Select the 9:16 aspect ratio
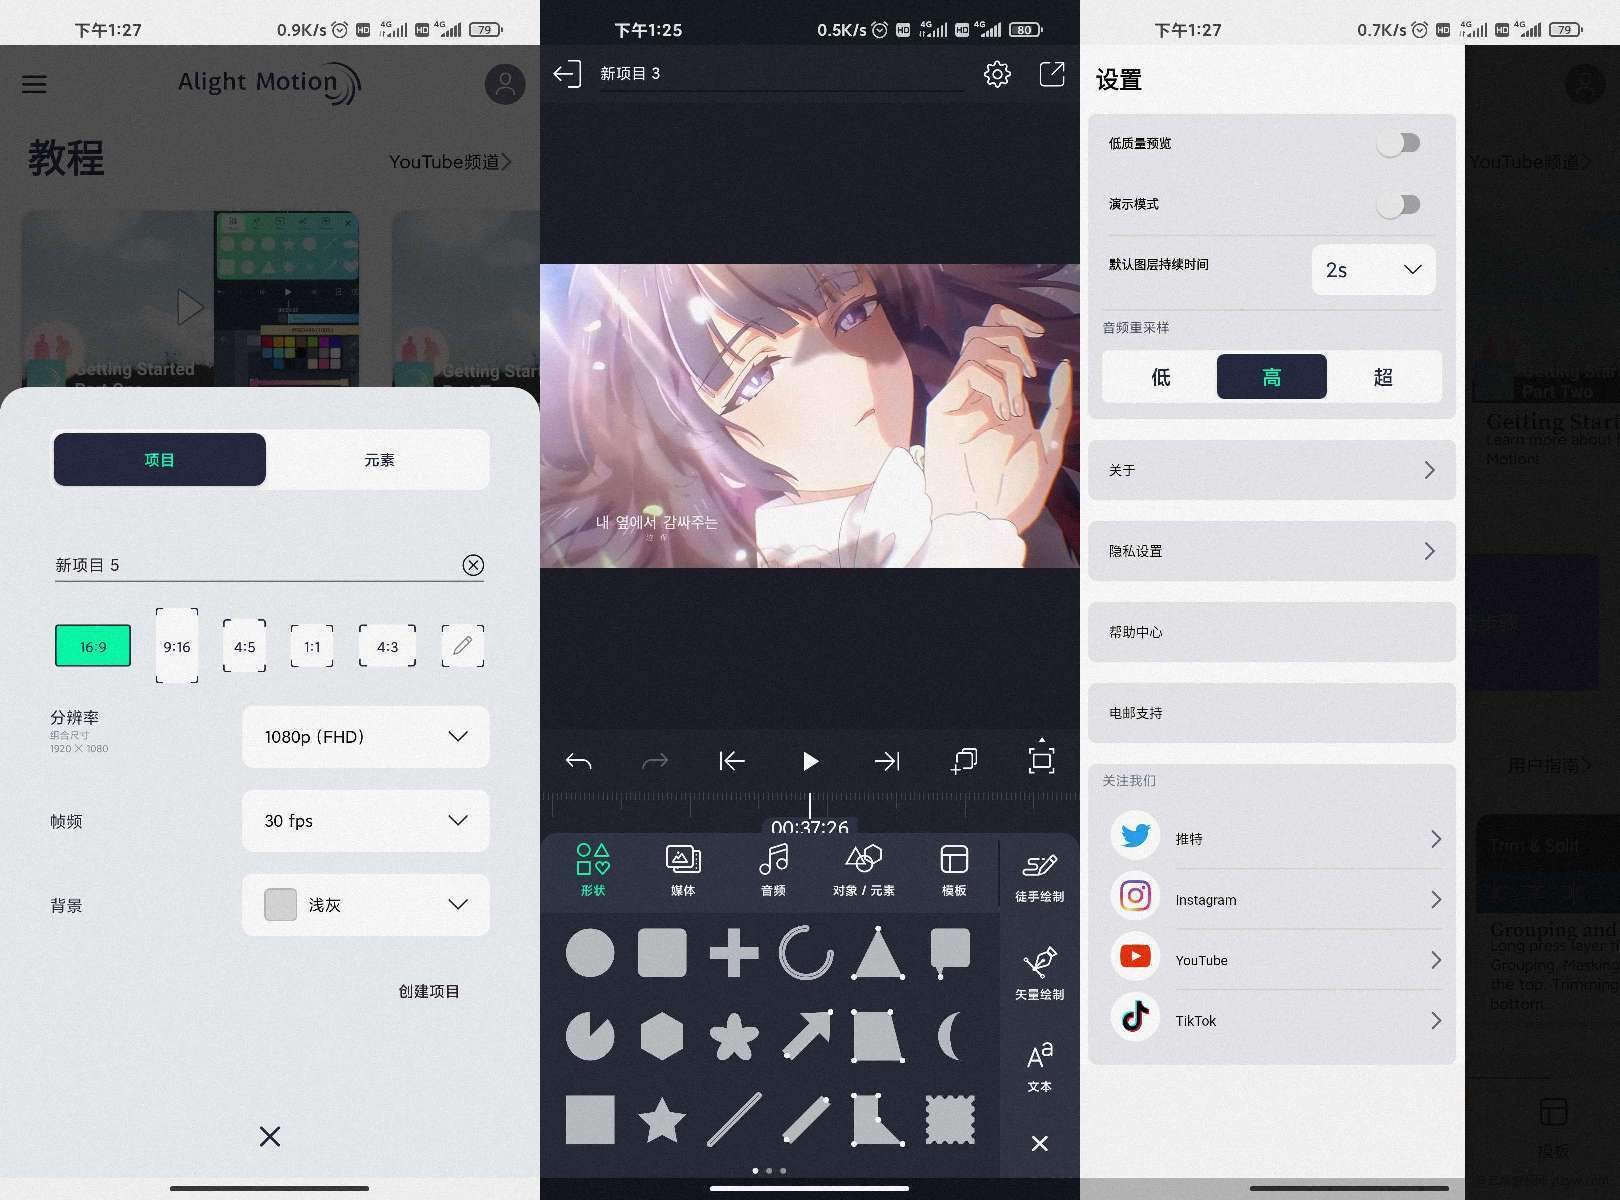 coord(177,646)
